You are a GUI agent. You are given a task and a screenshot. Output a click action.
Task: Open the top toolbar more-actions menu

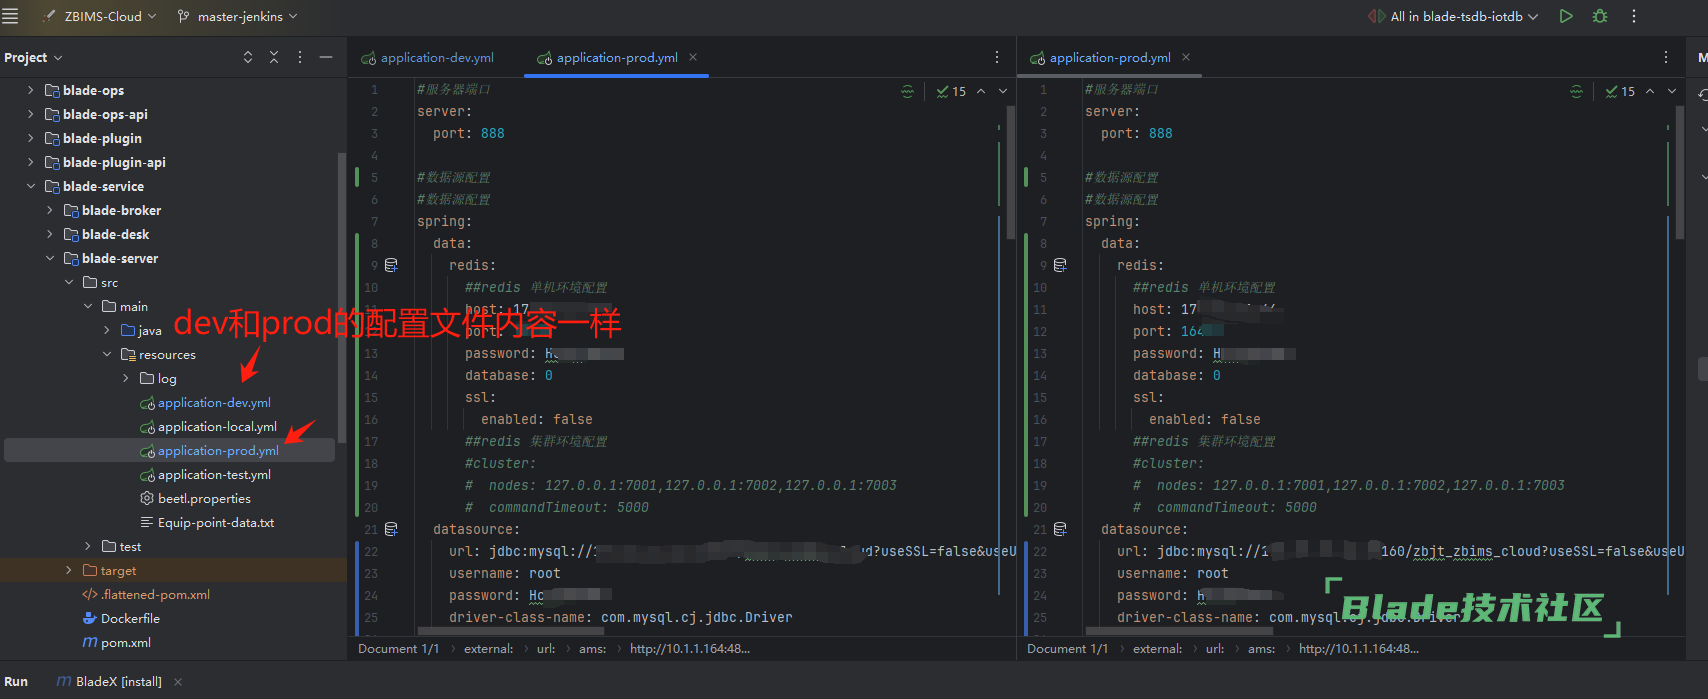point(1634,16)
